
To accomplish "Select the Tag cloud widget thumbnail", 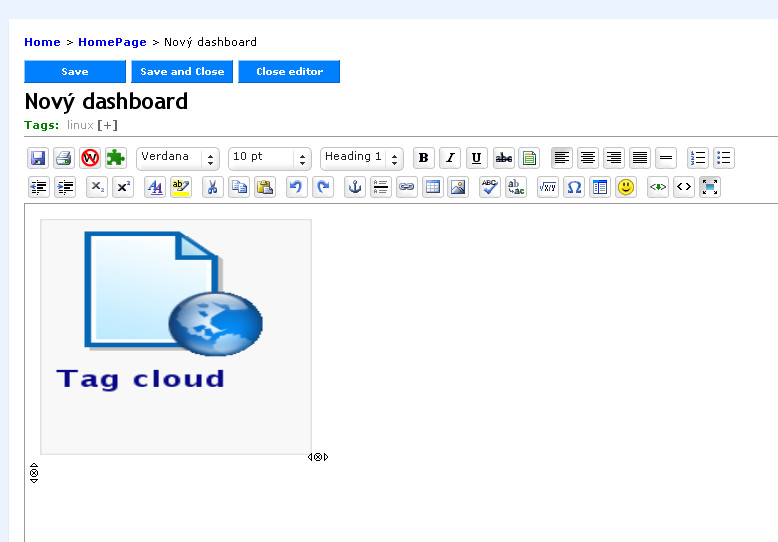I will 176,337.
